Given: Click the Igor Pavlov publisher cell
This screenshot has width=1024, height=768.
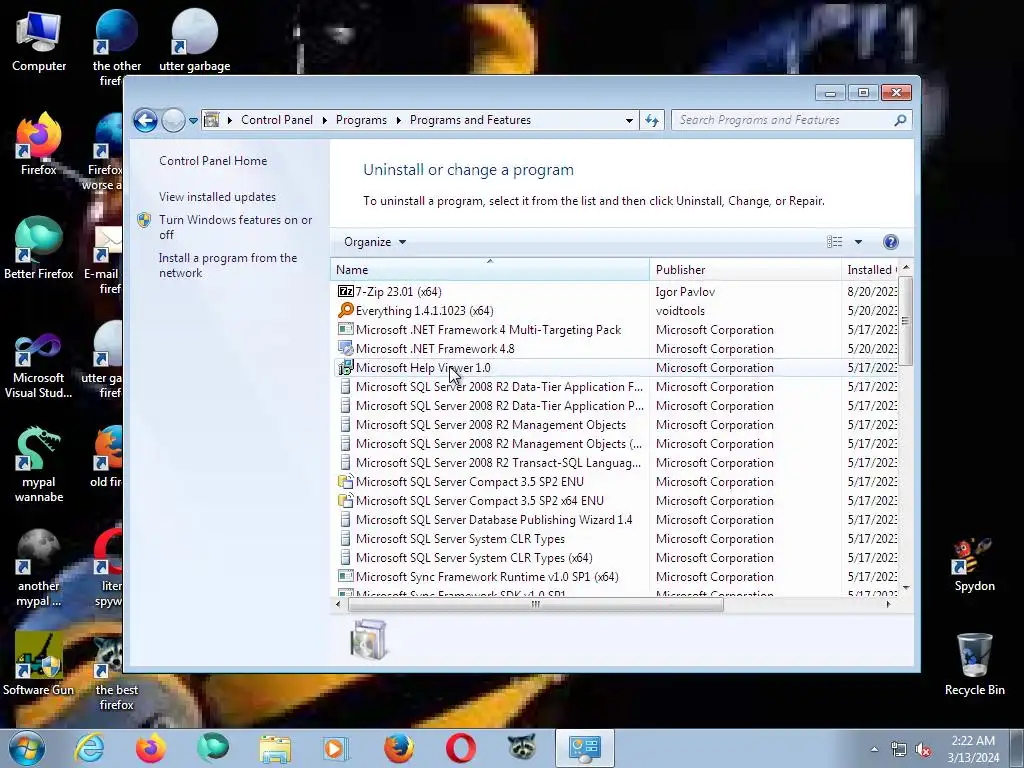Looking at the screenshot, I should (x=685, y=292).
